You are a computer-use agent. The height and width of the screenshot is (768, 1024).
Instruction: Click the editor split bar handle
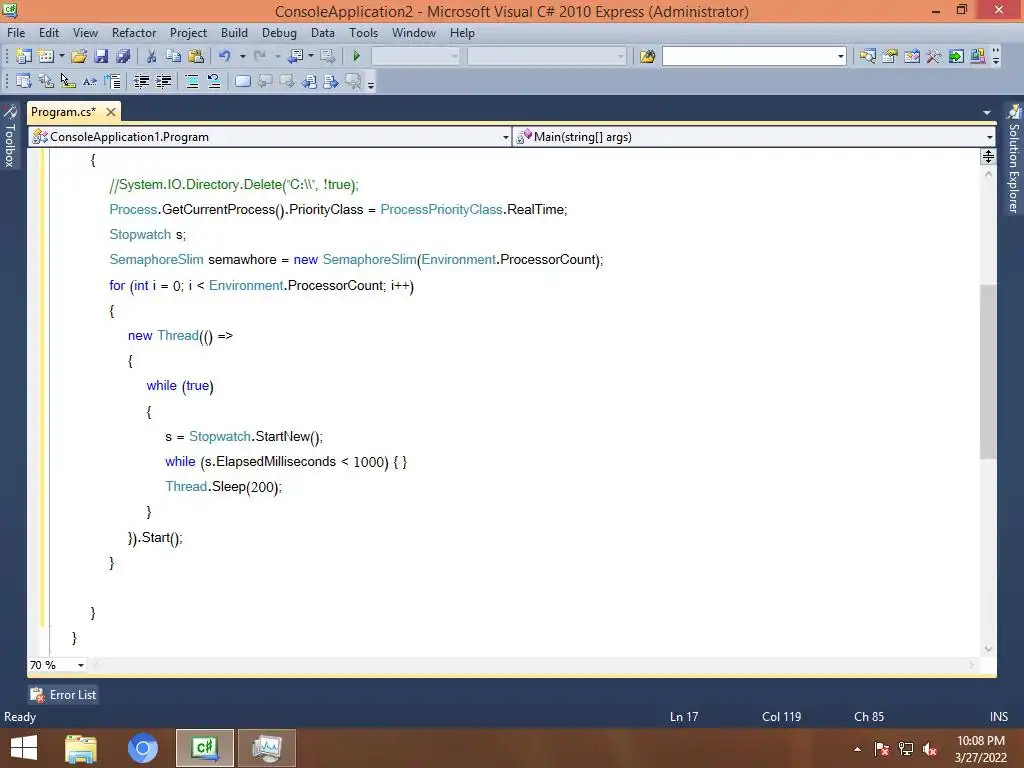pos(988,157)
